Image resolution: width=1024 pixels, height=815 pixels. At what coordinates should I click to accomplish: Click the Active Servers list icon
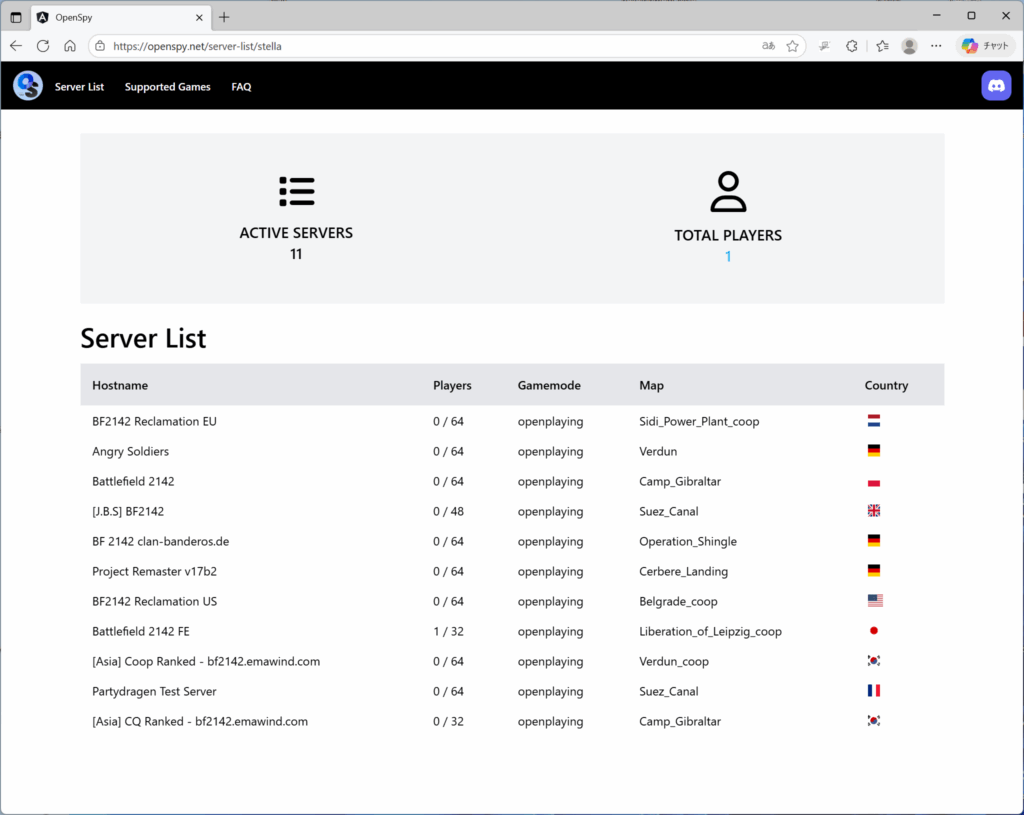[x=296, y=191]
